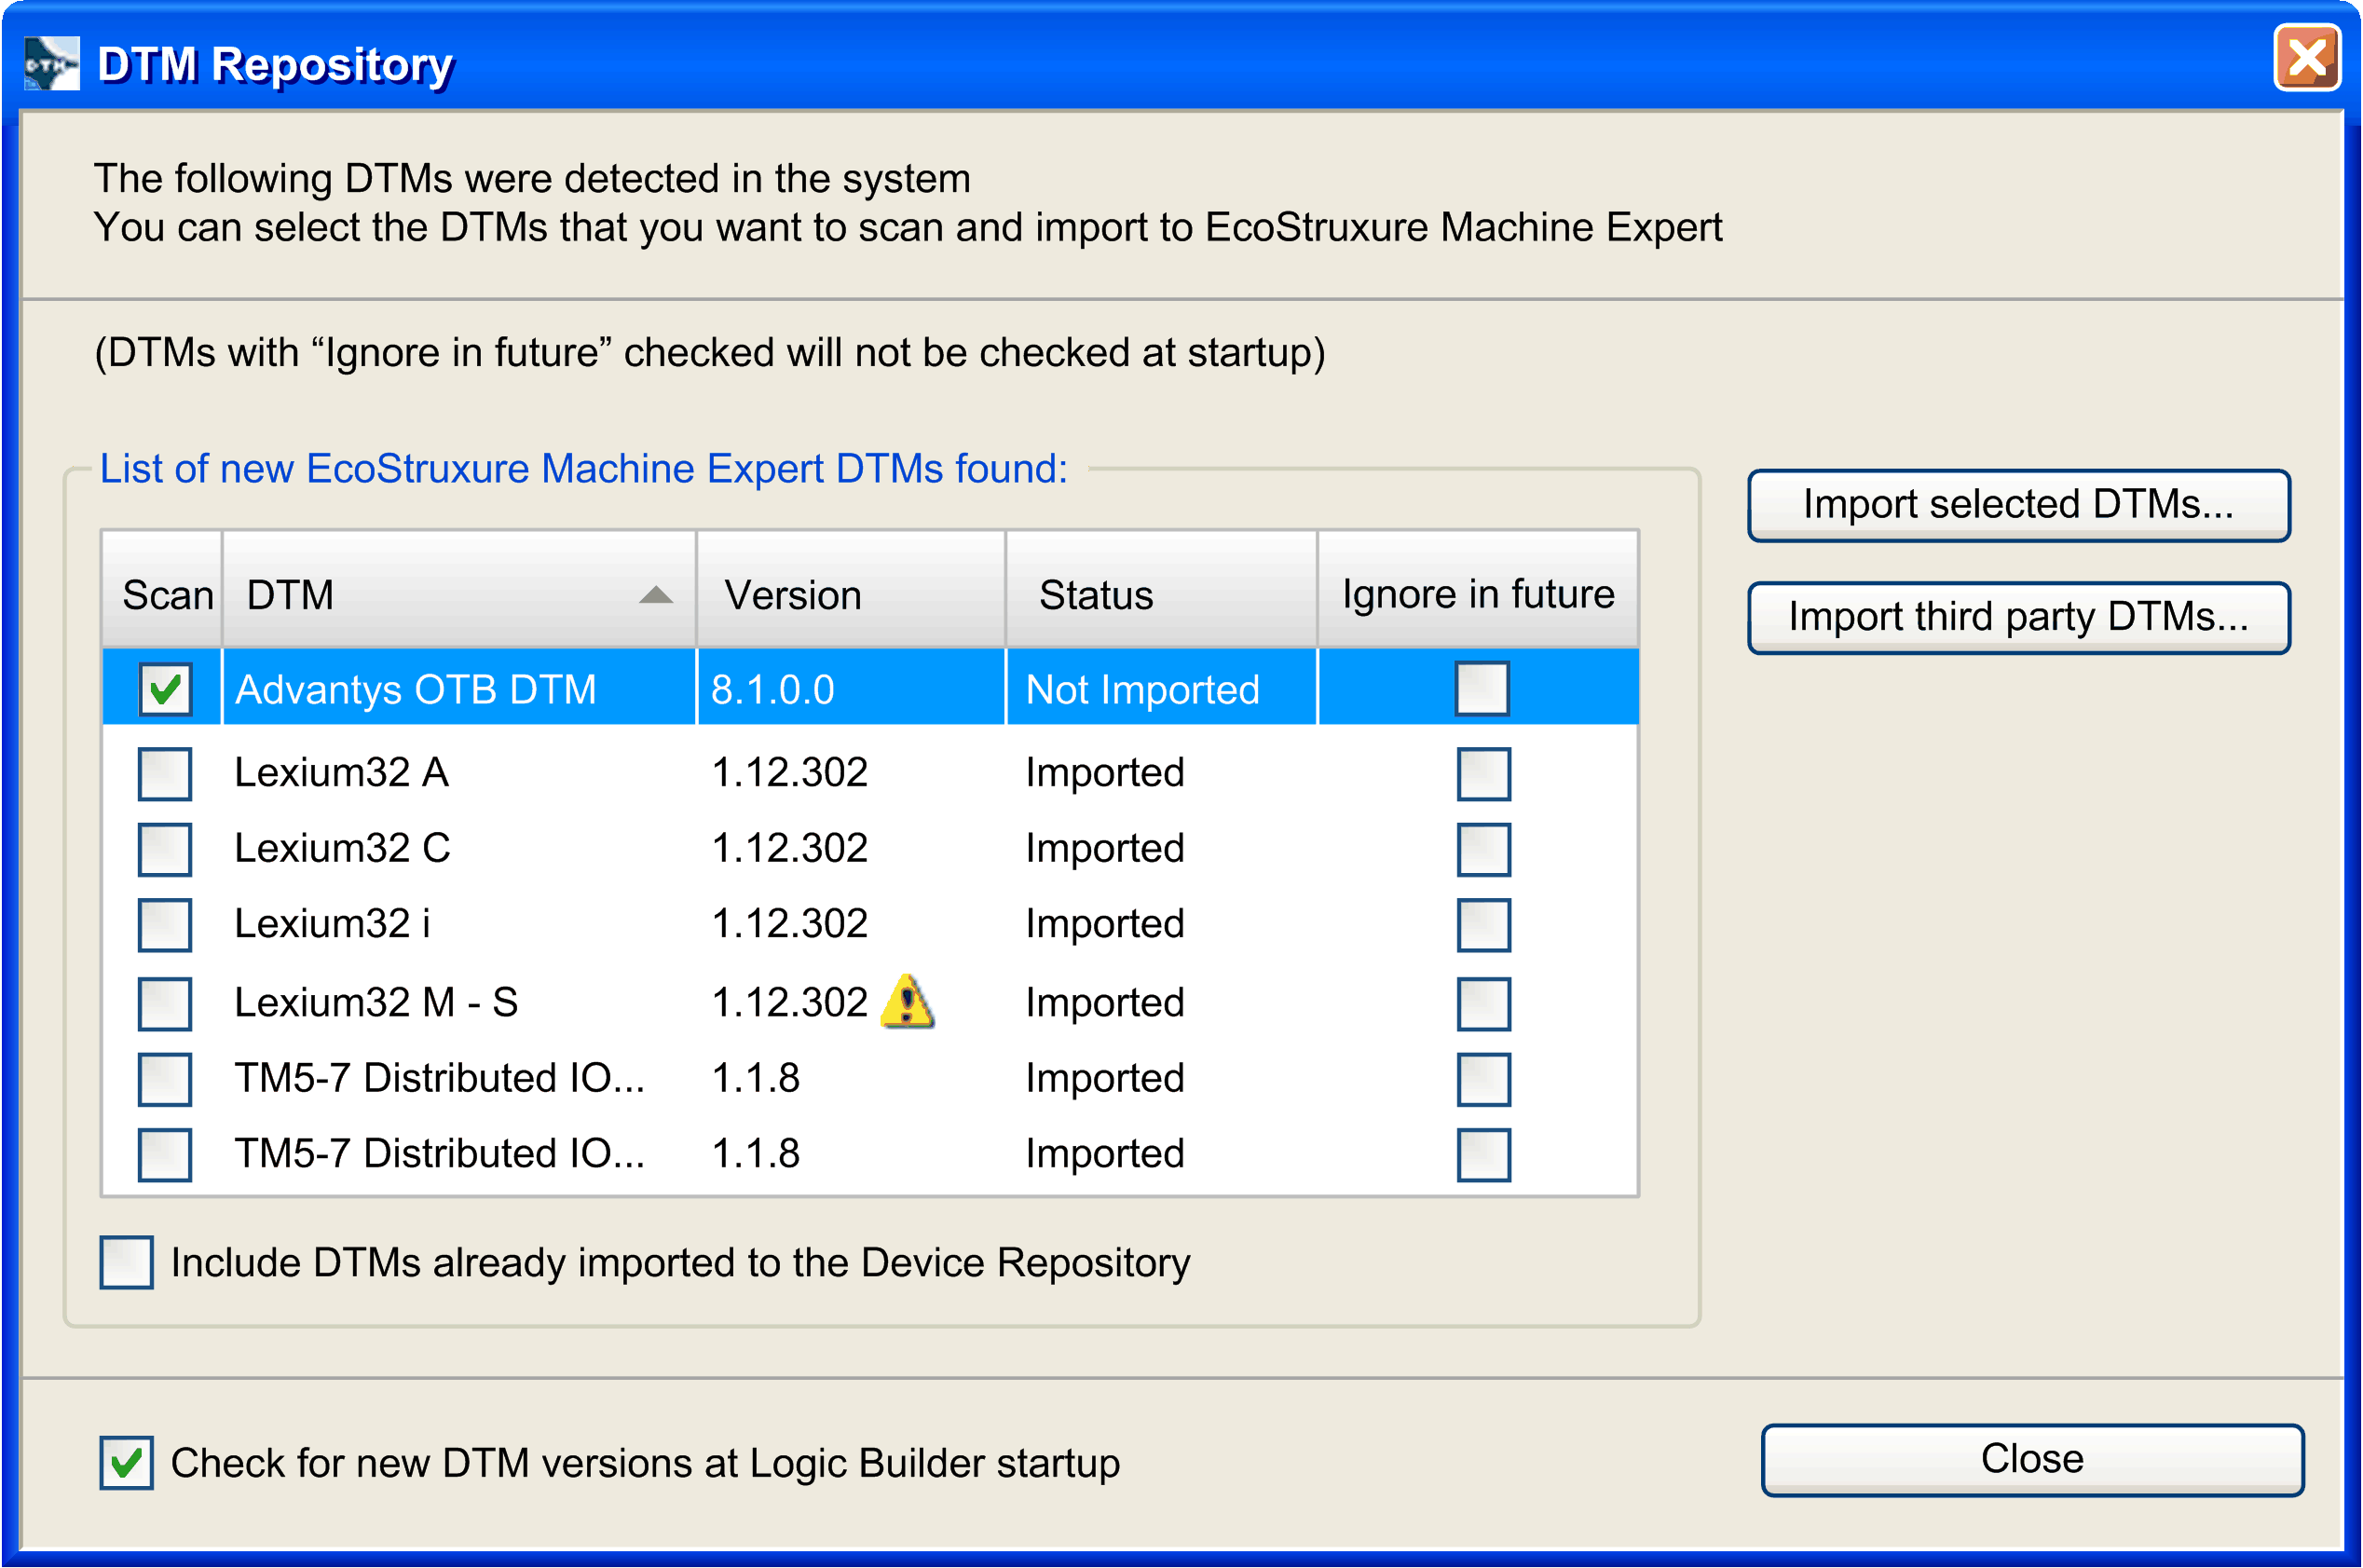Enable Scan for Lexium32 C

point(165,849)
